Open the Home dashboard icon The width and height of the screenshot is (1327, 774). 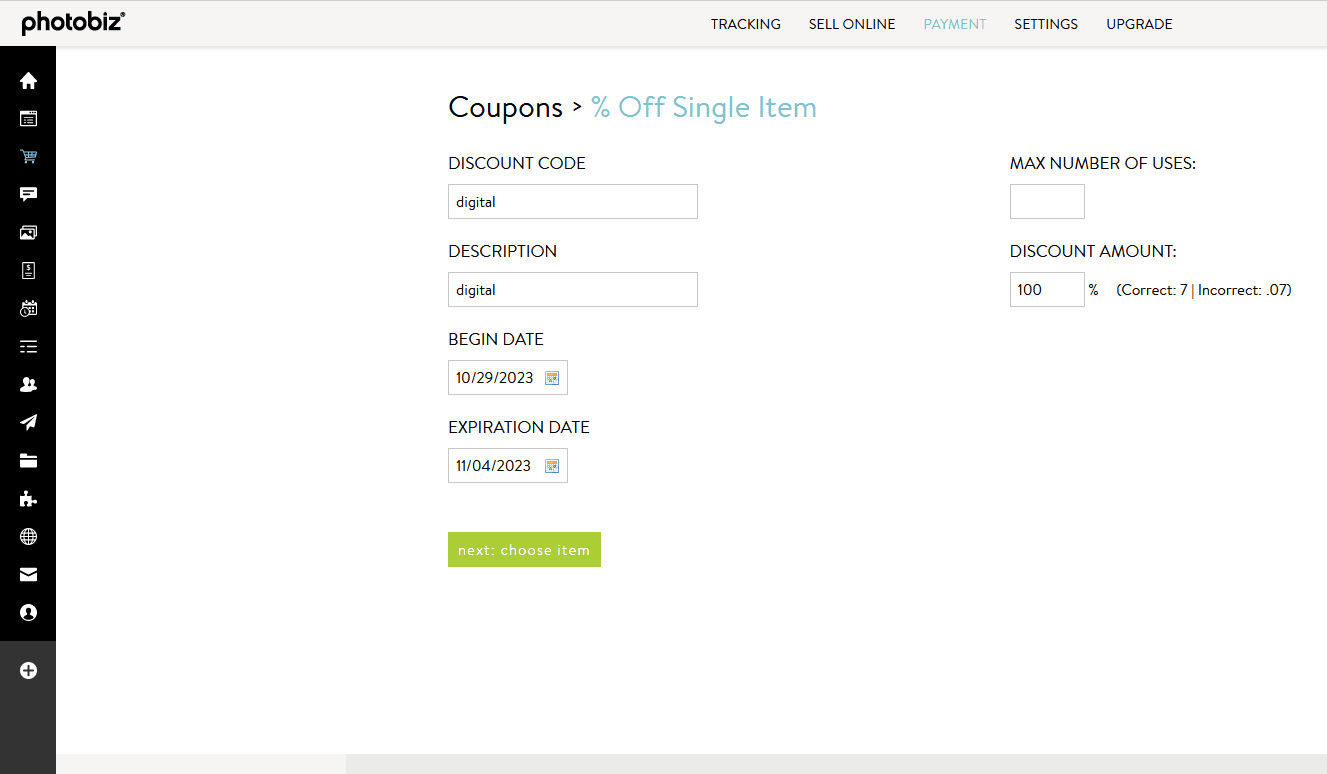[28, 80]
